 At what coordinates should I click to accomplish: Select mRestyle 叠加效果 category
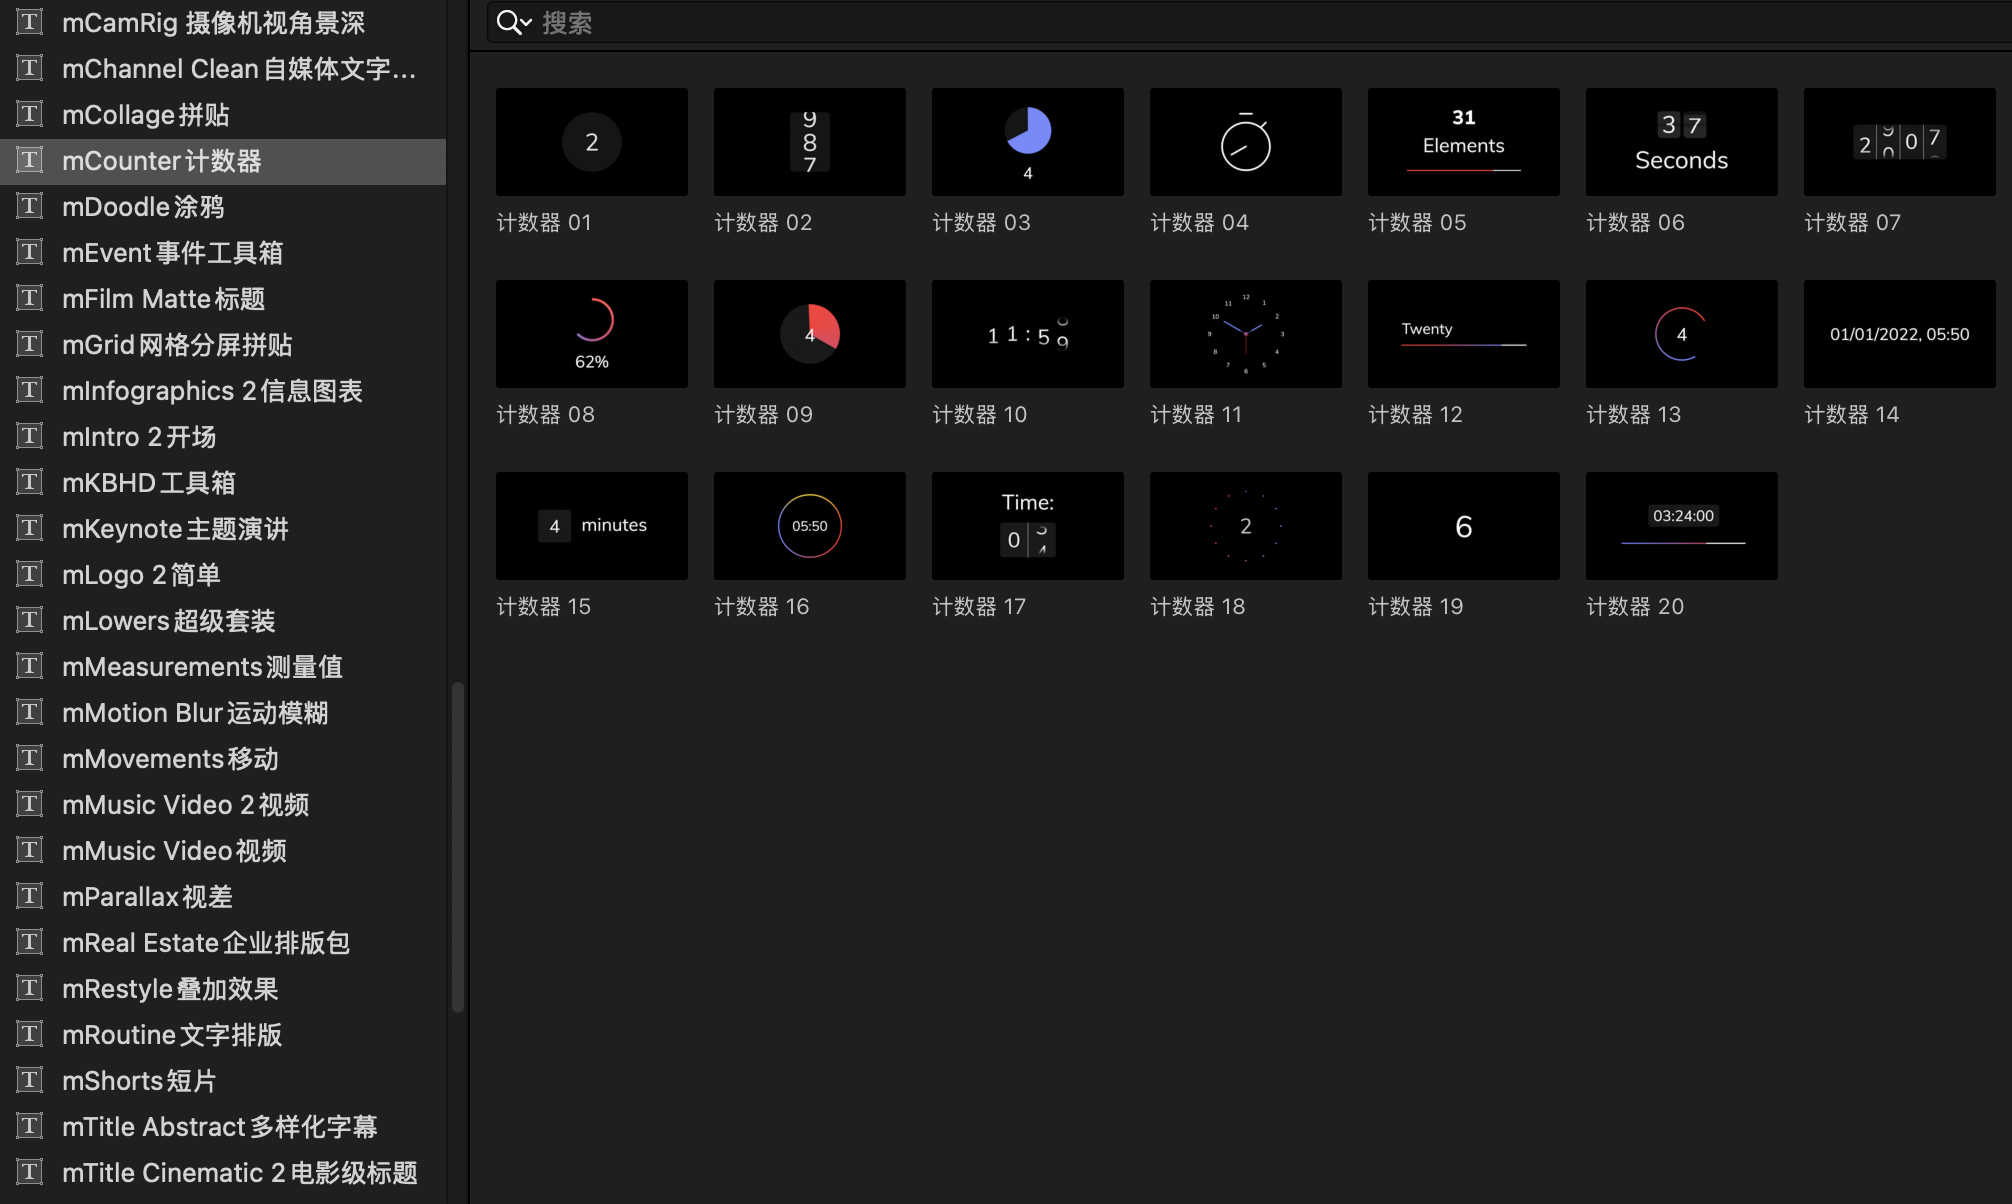(223, 989)
